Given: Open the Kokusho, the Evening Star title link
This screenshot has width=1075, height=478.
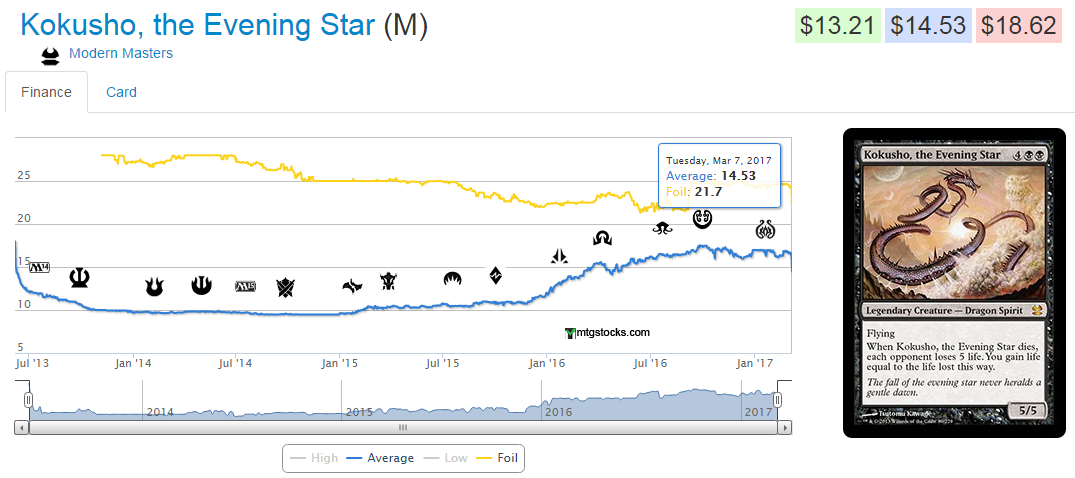Looking at the screenshot, I should (x=198, y=25).
